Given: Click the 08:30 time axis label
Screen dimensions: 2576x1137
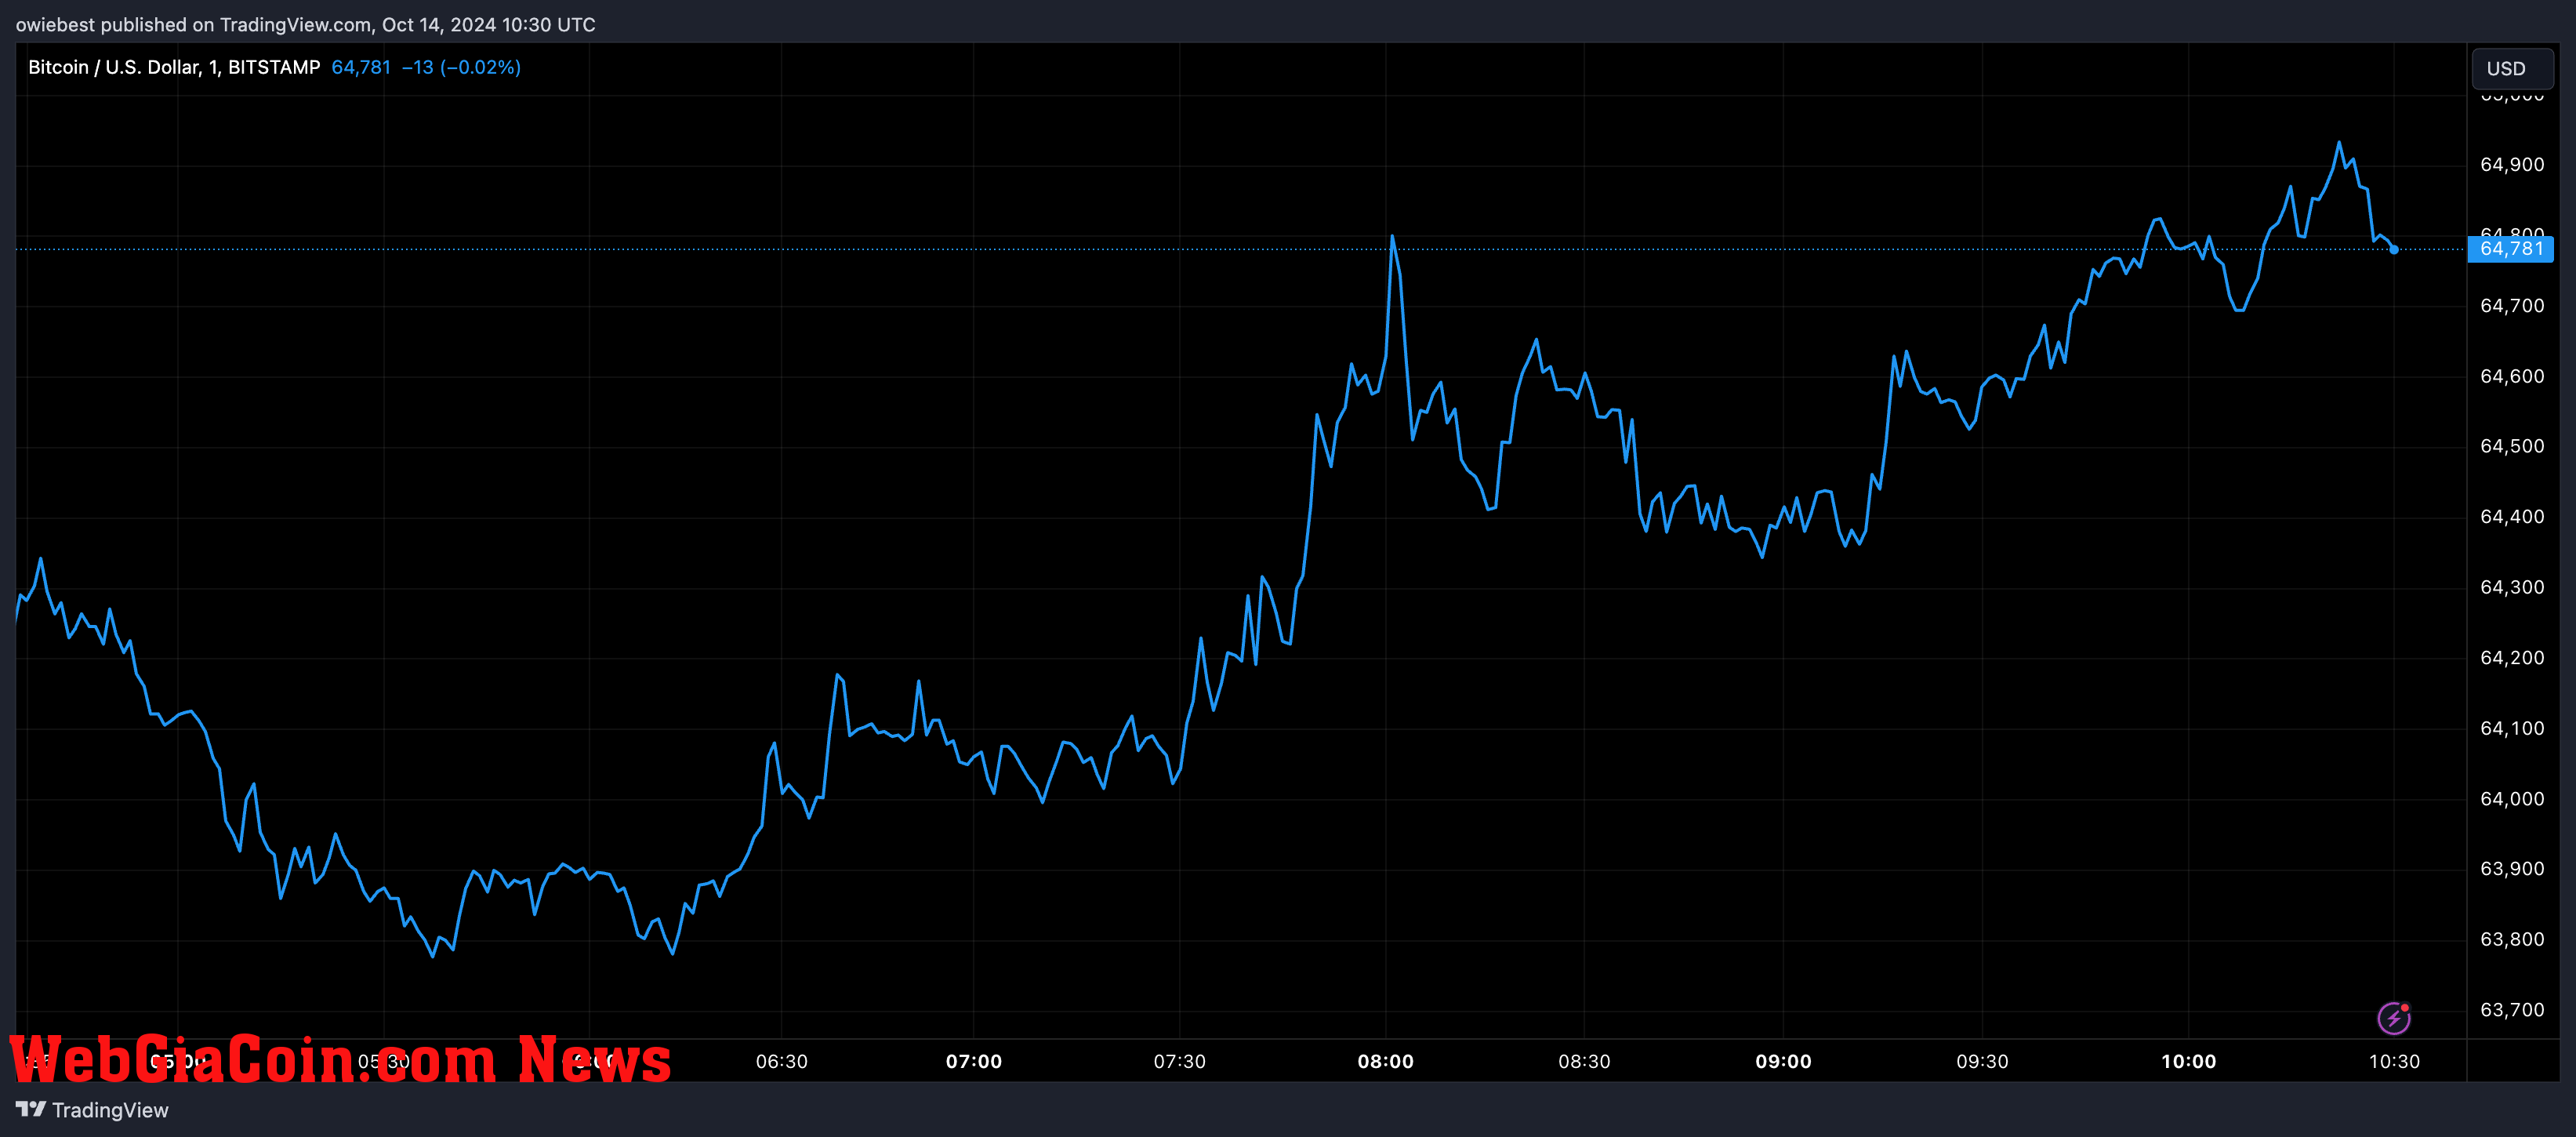Looking at the screenshot, I should 1584,1061.
